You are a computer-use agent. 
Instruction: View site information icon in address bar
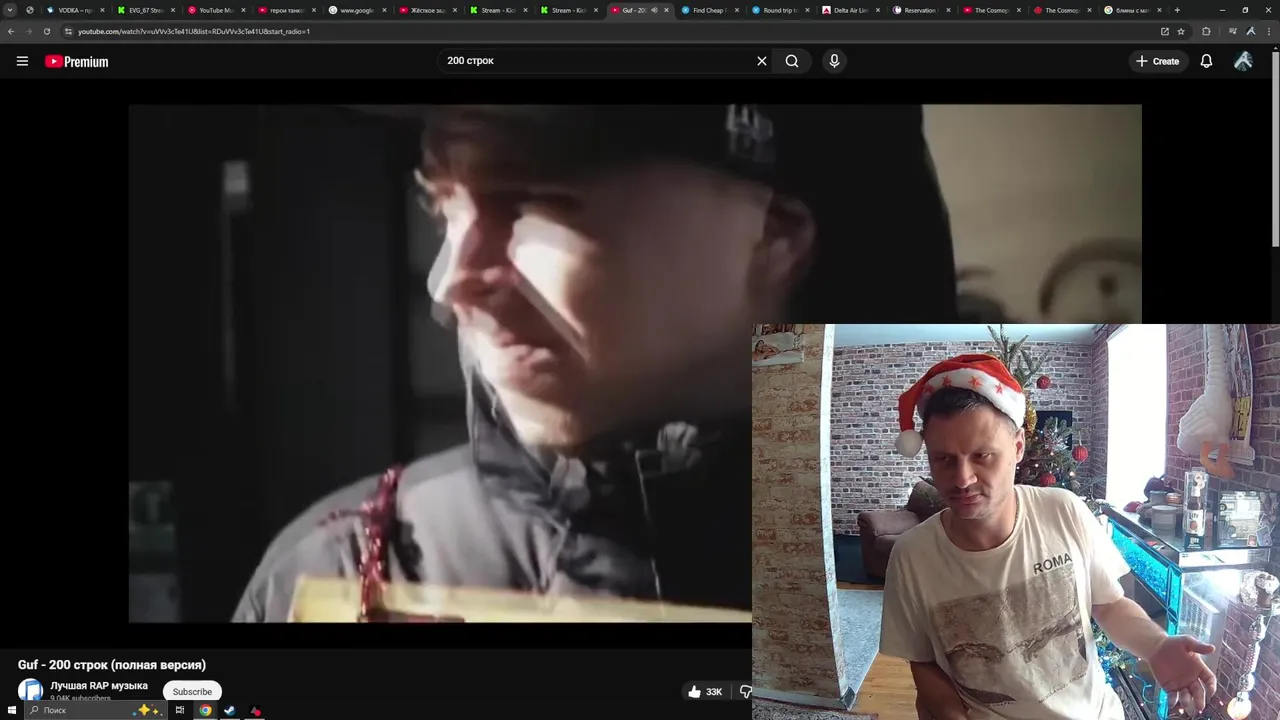pyautogui.click(x=68, y=31)
